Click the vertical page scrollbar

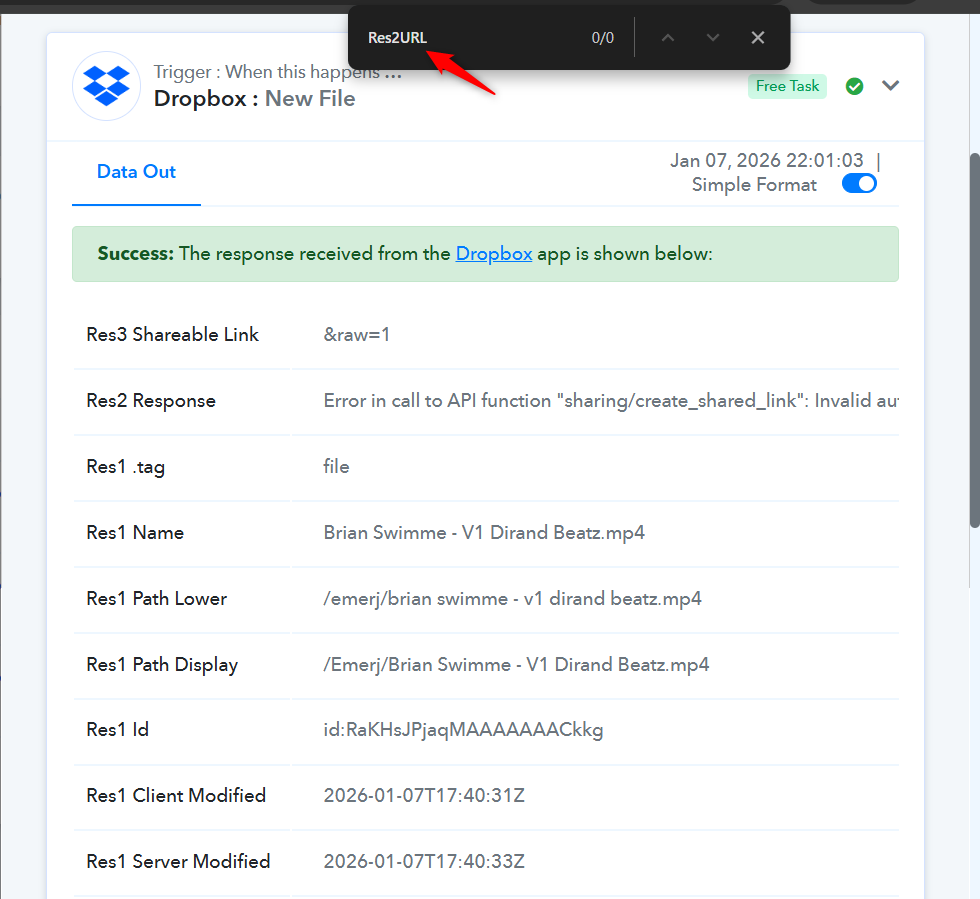pos(974,340)
